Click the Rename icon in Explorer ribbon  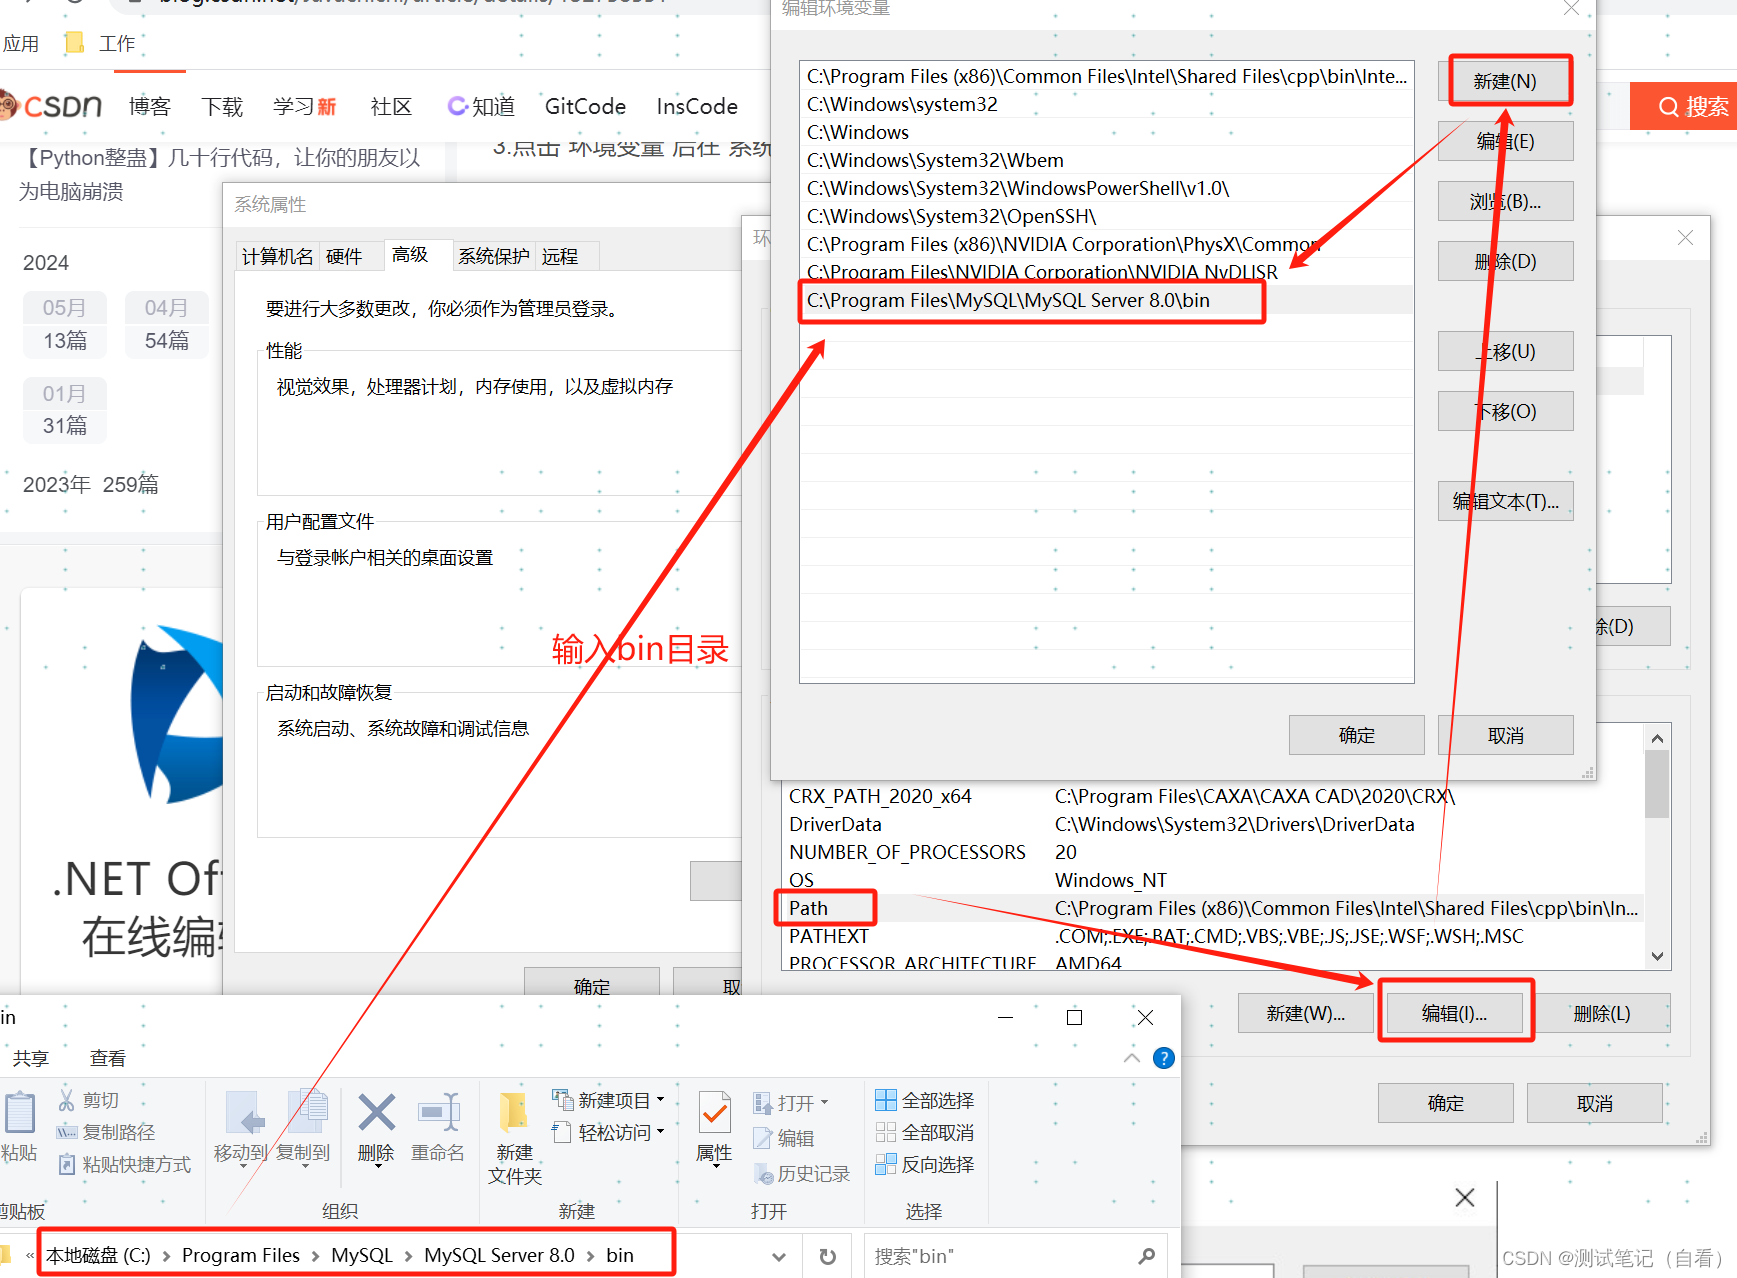(438, 1113)
